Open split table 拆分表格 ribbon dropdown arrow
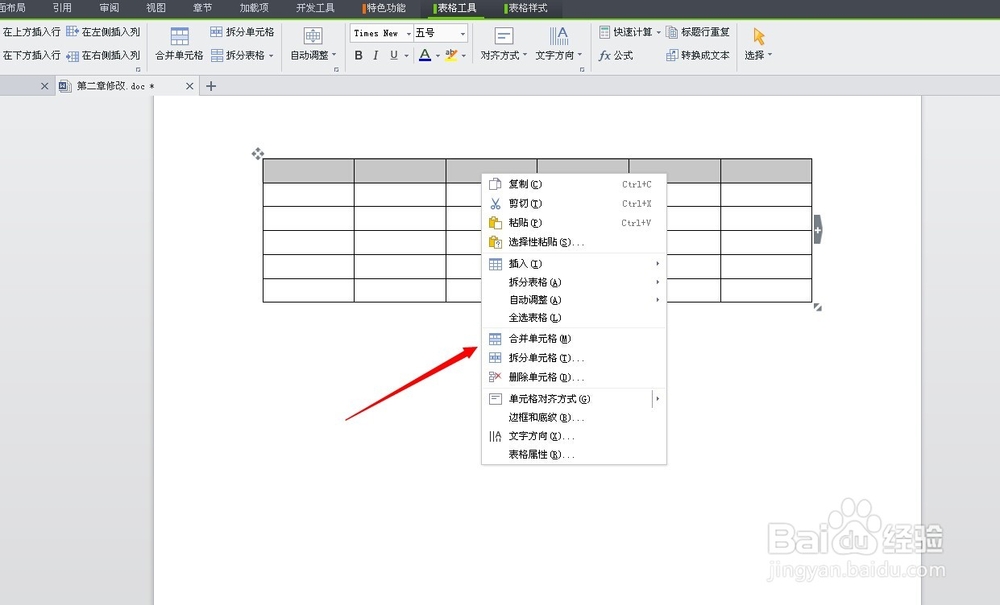The image size is (1000, 605). [271, 56]
